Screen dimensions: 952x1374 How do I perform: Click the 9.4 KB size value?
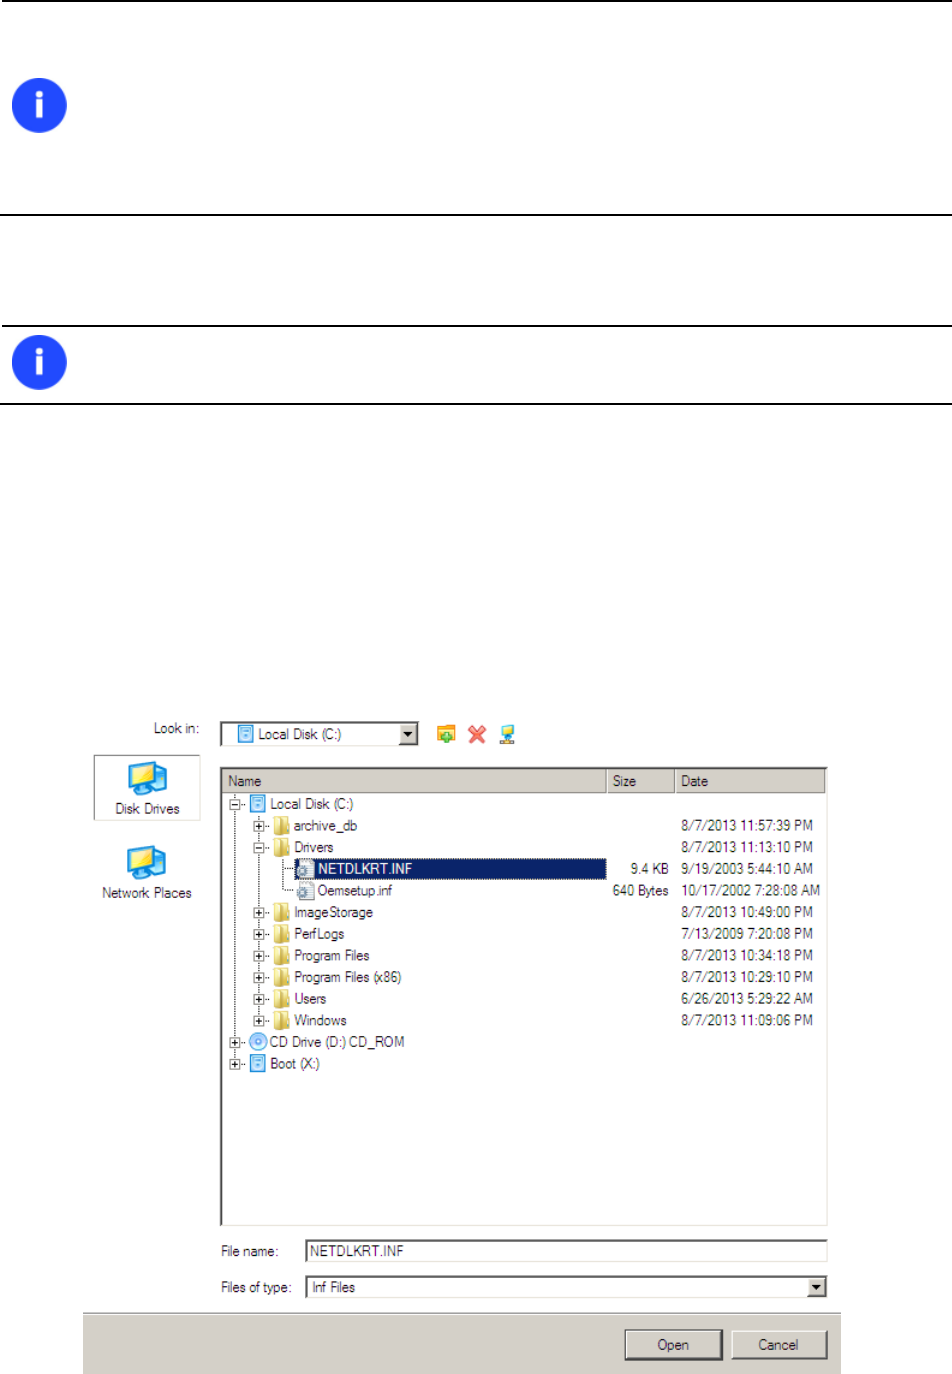point(649,869)
